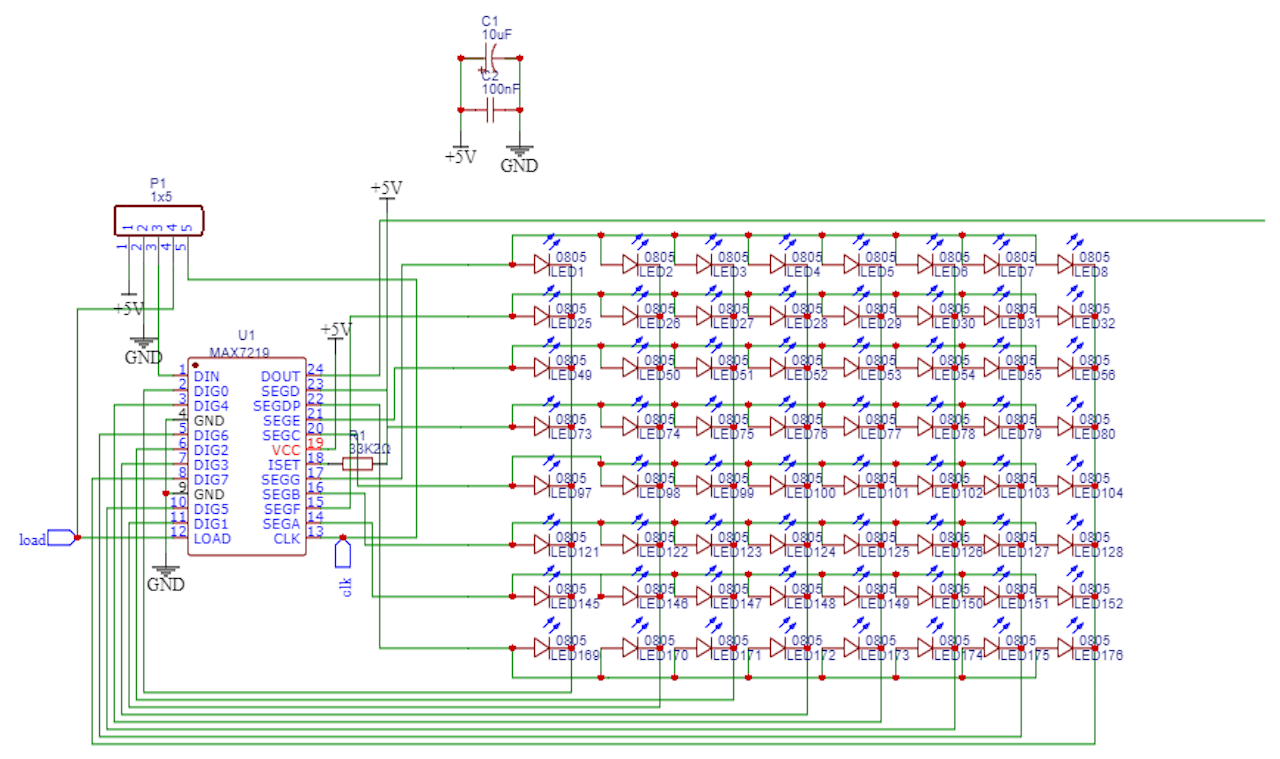The height and width of the screenshot is (759, 1280).
Task: Select the VCC pin label on U1
Action: pyautogui.click(x=286, y=450)
